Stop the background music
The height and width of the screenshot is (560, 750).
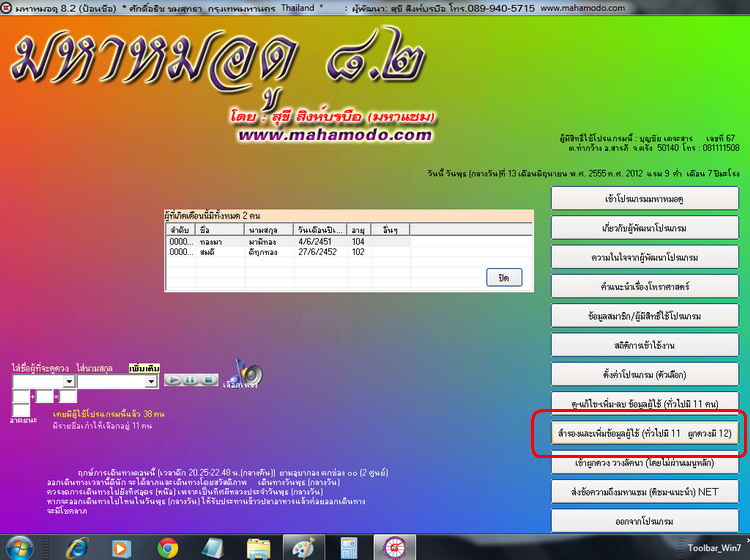pyautogui.click(x=209, y=380)
